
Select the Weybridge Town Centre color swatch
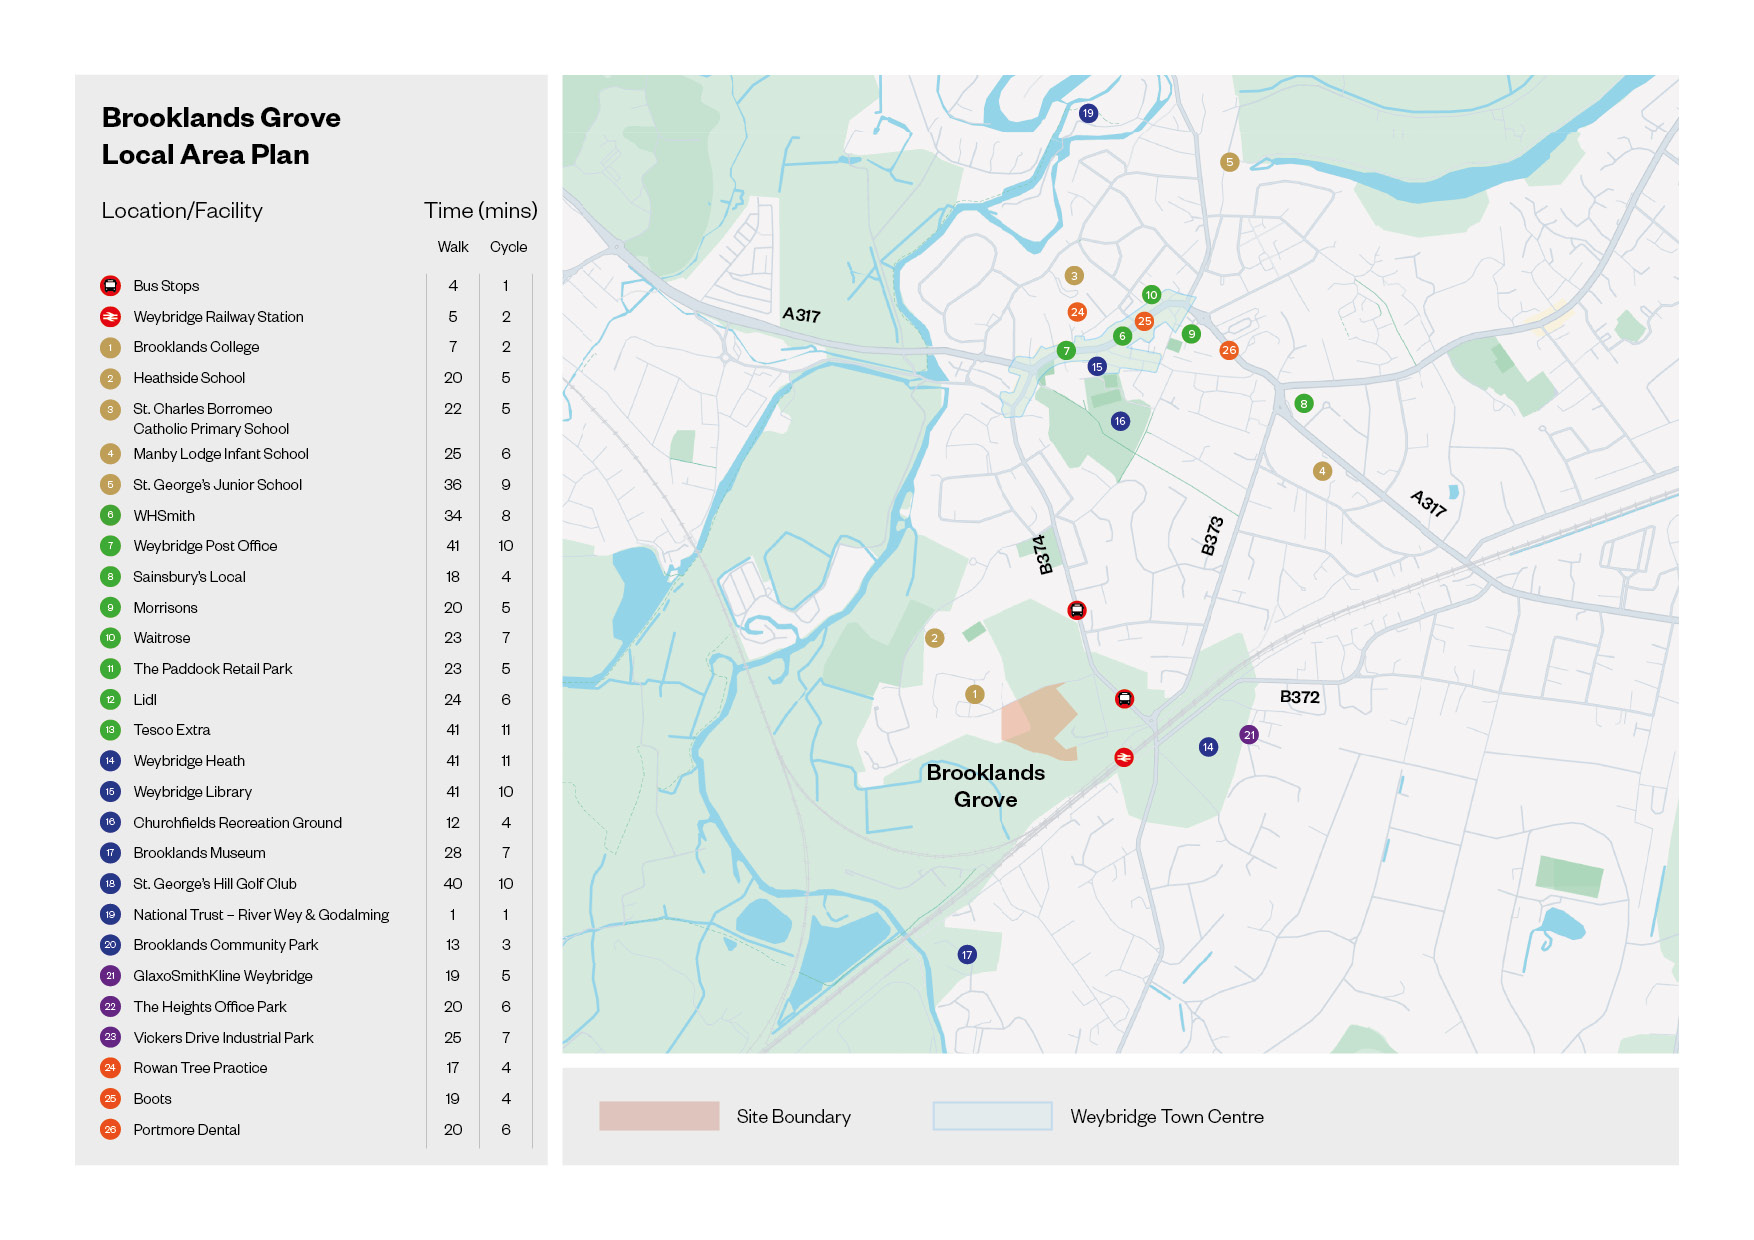coord(992,1116)
